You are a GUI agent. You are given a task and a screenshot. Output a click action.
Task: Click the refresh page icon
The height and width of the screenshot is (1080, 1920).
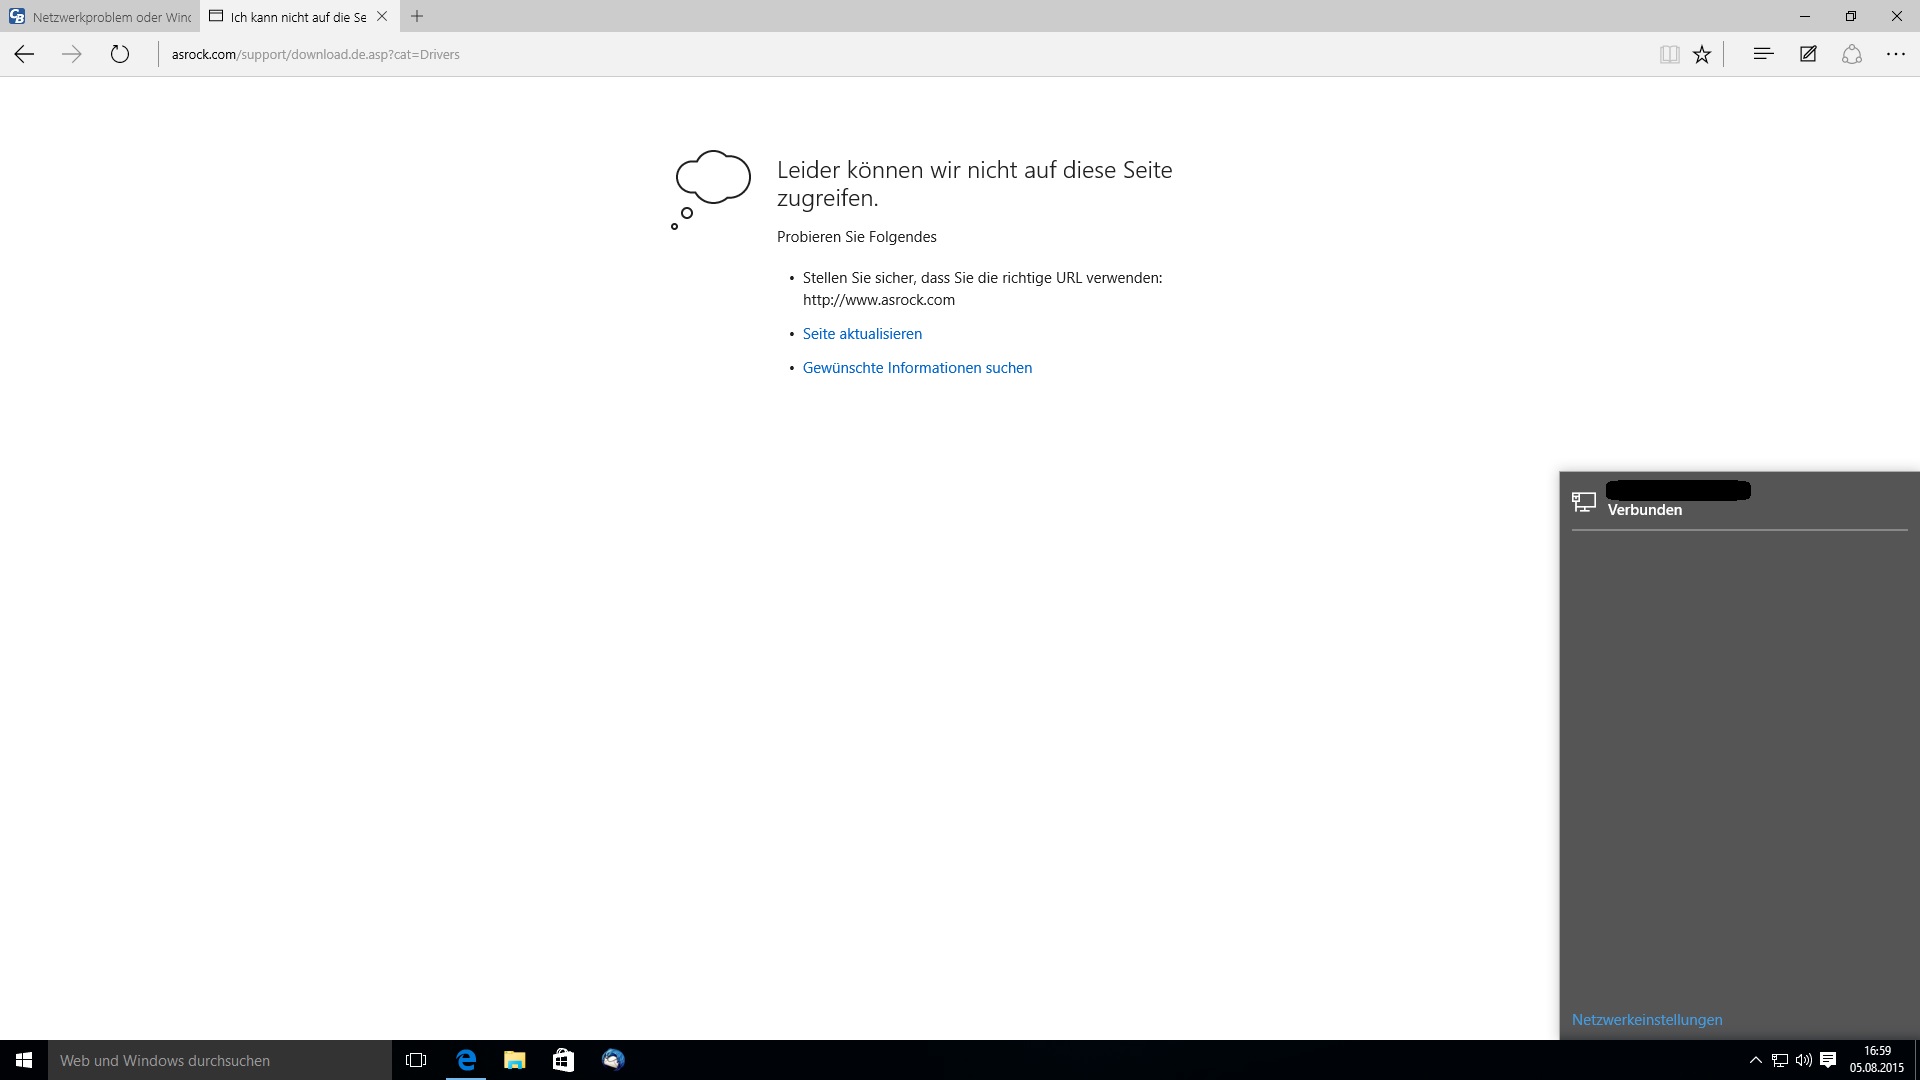coord(120,54)
